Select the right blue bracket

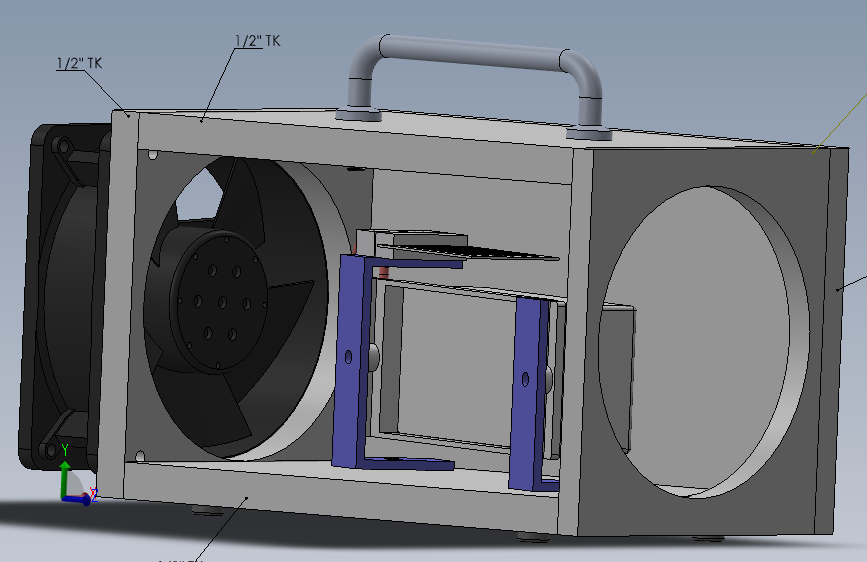(x=529, y=394)
